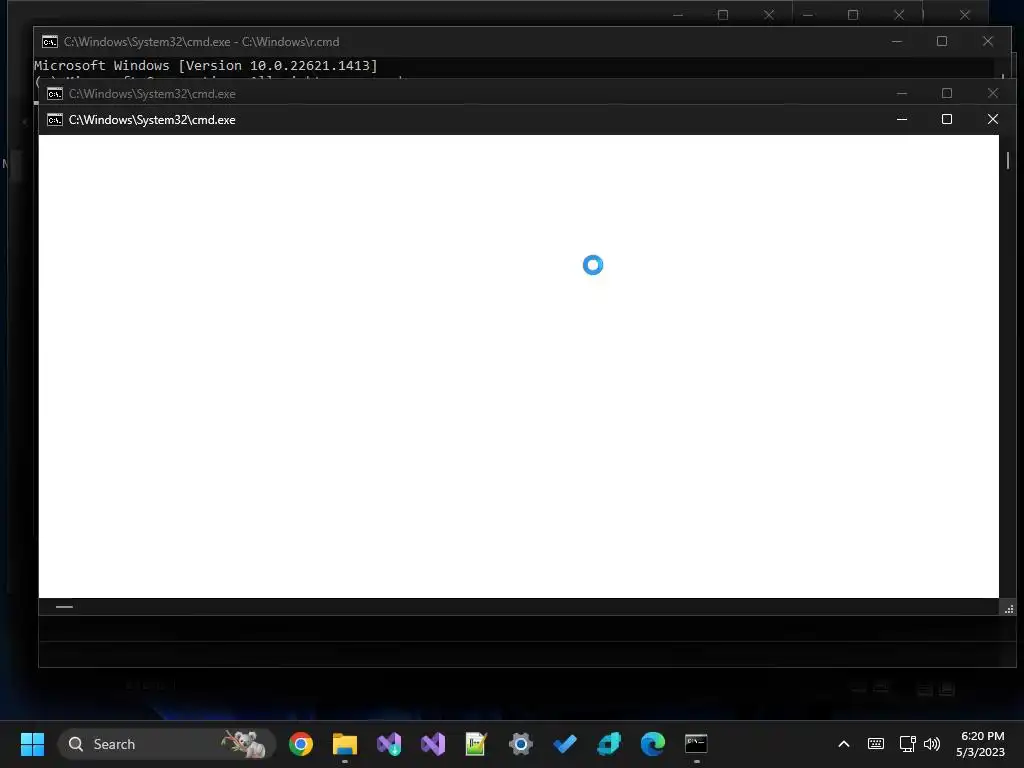Image resolution: width=1024 pixels, height=768 pixels.
Task: Open File Explorer from the taskbar
Action: coord(345,744)
